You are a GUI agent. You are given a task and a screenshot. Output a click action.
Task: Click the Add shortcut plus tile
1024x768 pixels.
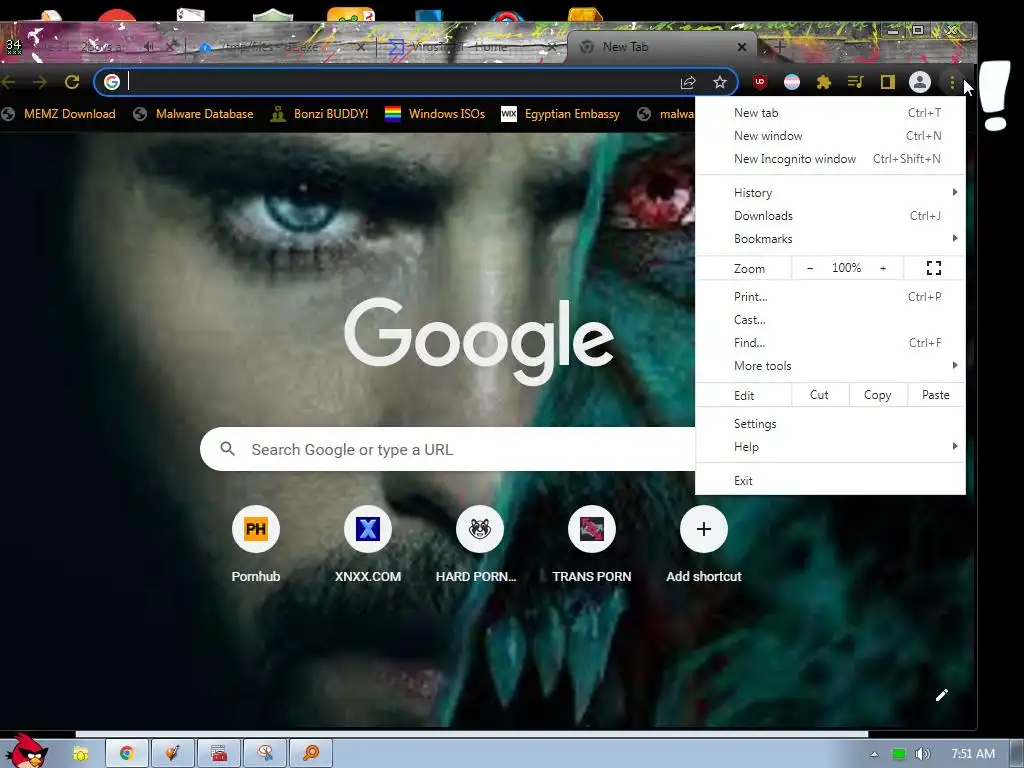(x=703, y=529)
